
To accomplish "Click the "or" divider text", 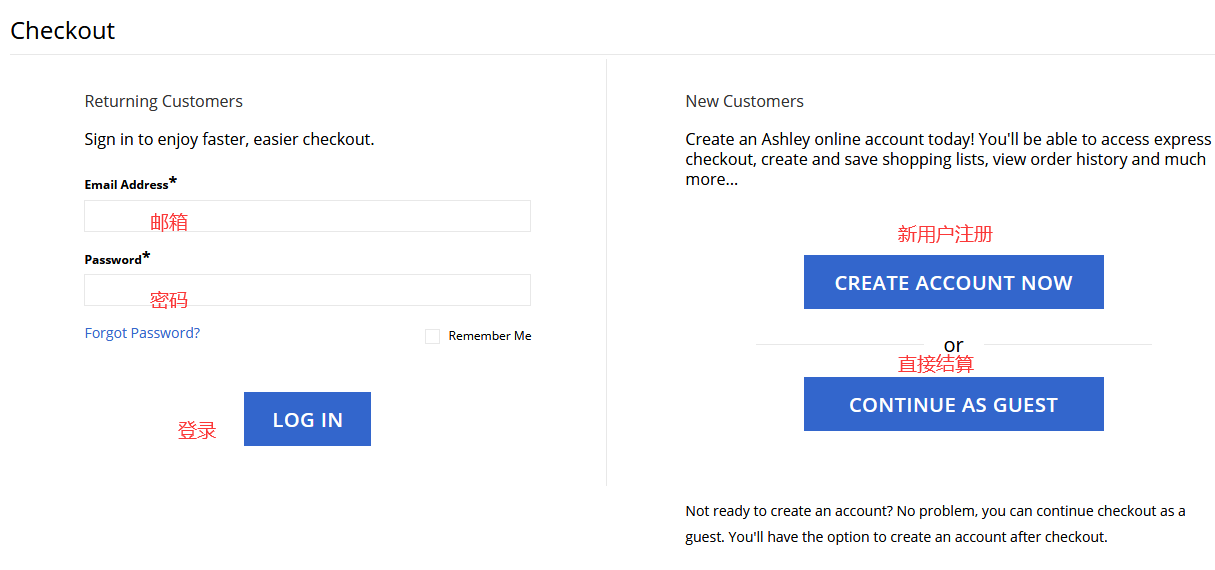I will coord(953,345).
